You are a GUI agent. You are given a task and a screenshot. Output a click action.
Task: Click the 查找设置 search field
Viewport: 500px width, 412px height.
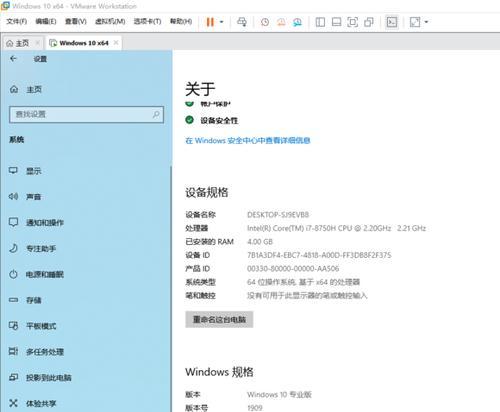(87, 114)
